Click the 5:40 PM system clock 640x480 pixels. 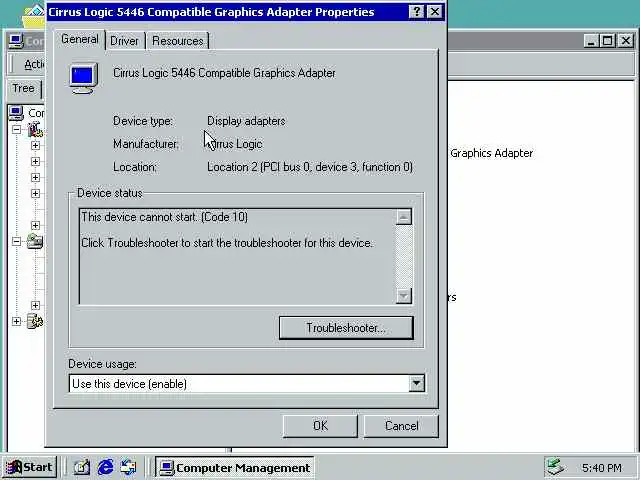pos(602,468)
